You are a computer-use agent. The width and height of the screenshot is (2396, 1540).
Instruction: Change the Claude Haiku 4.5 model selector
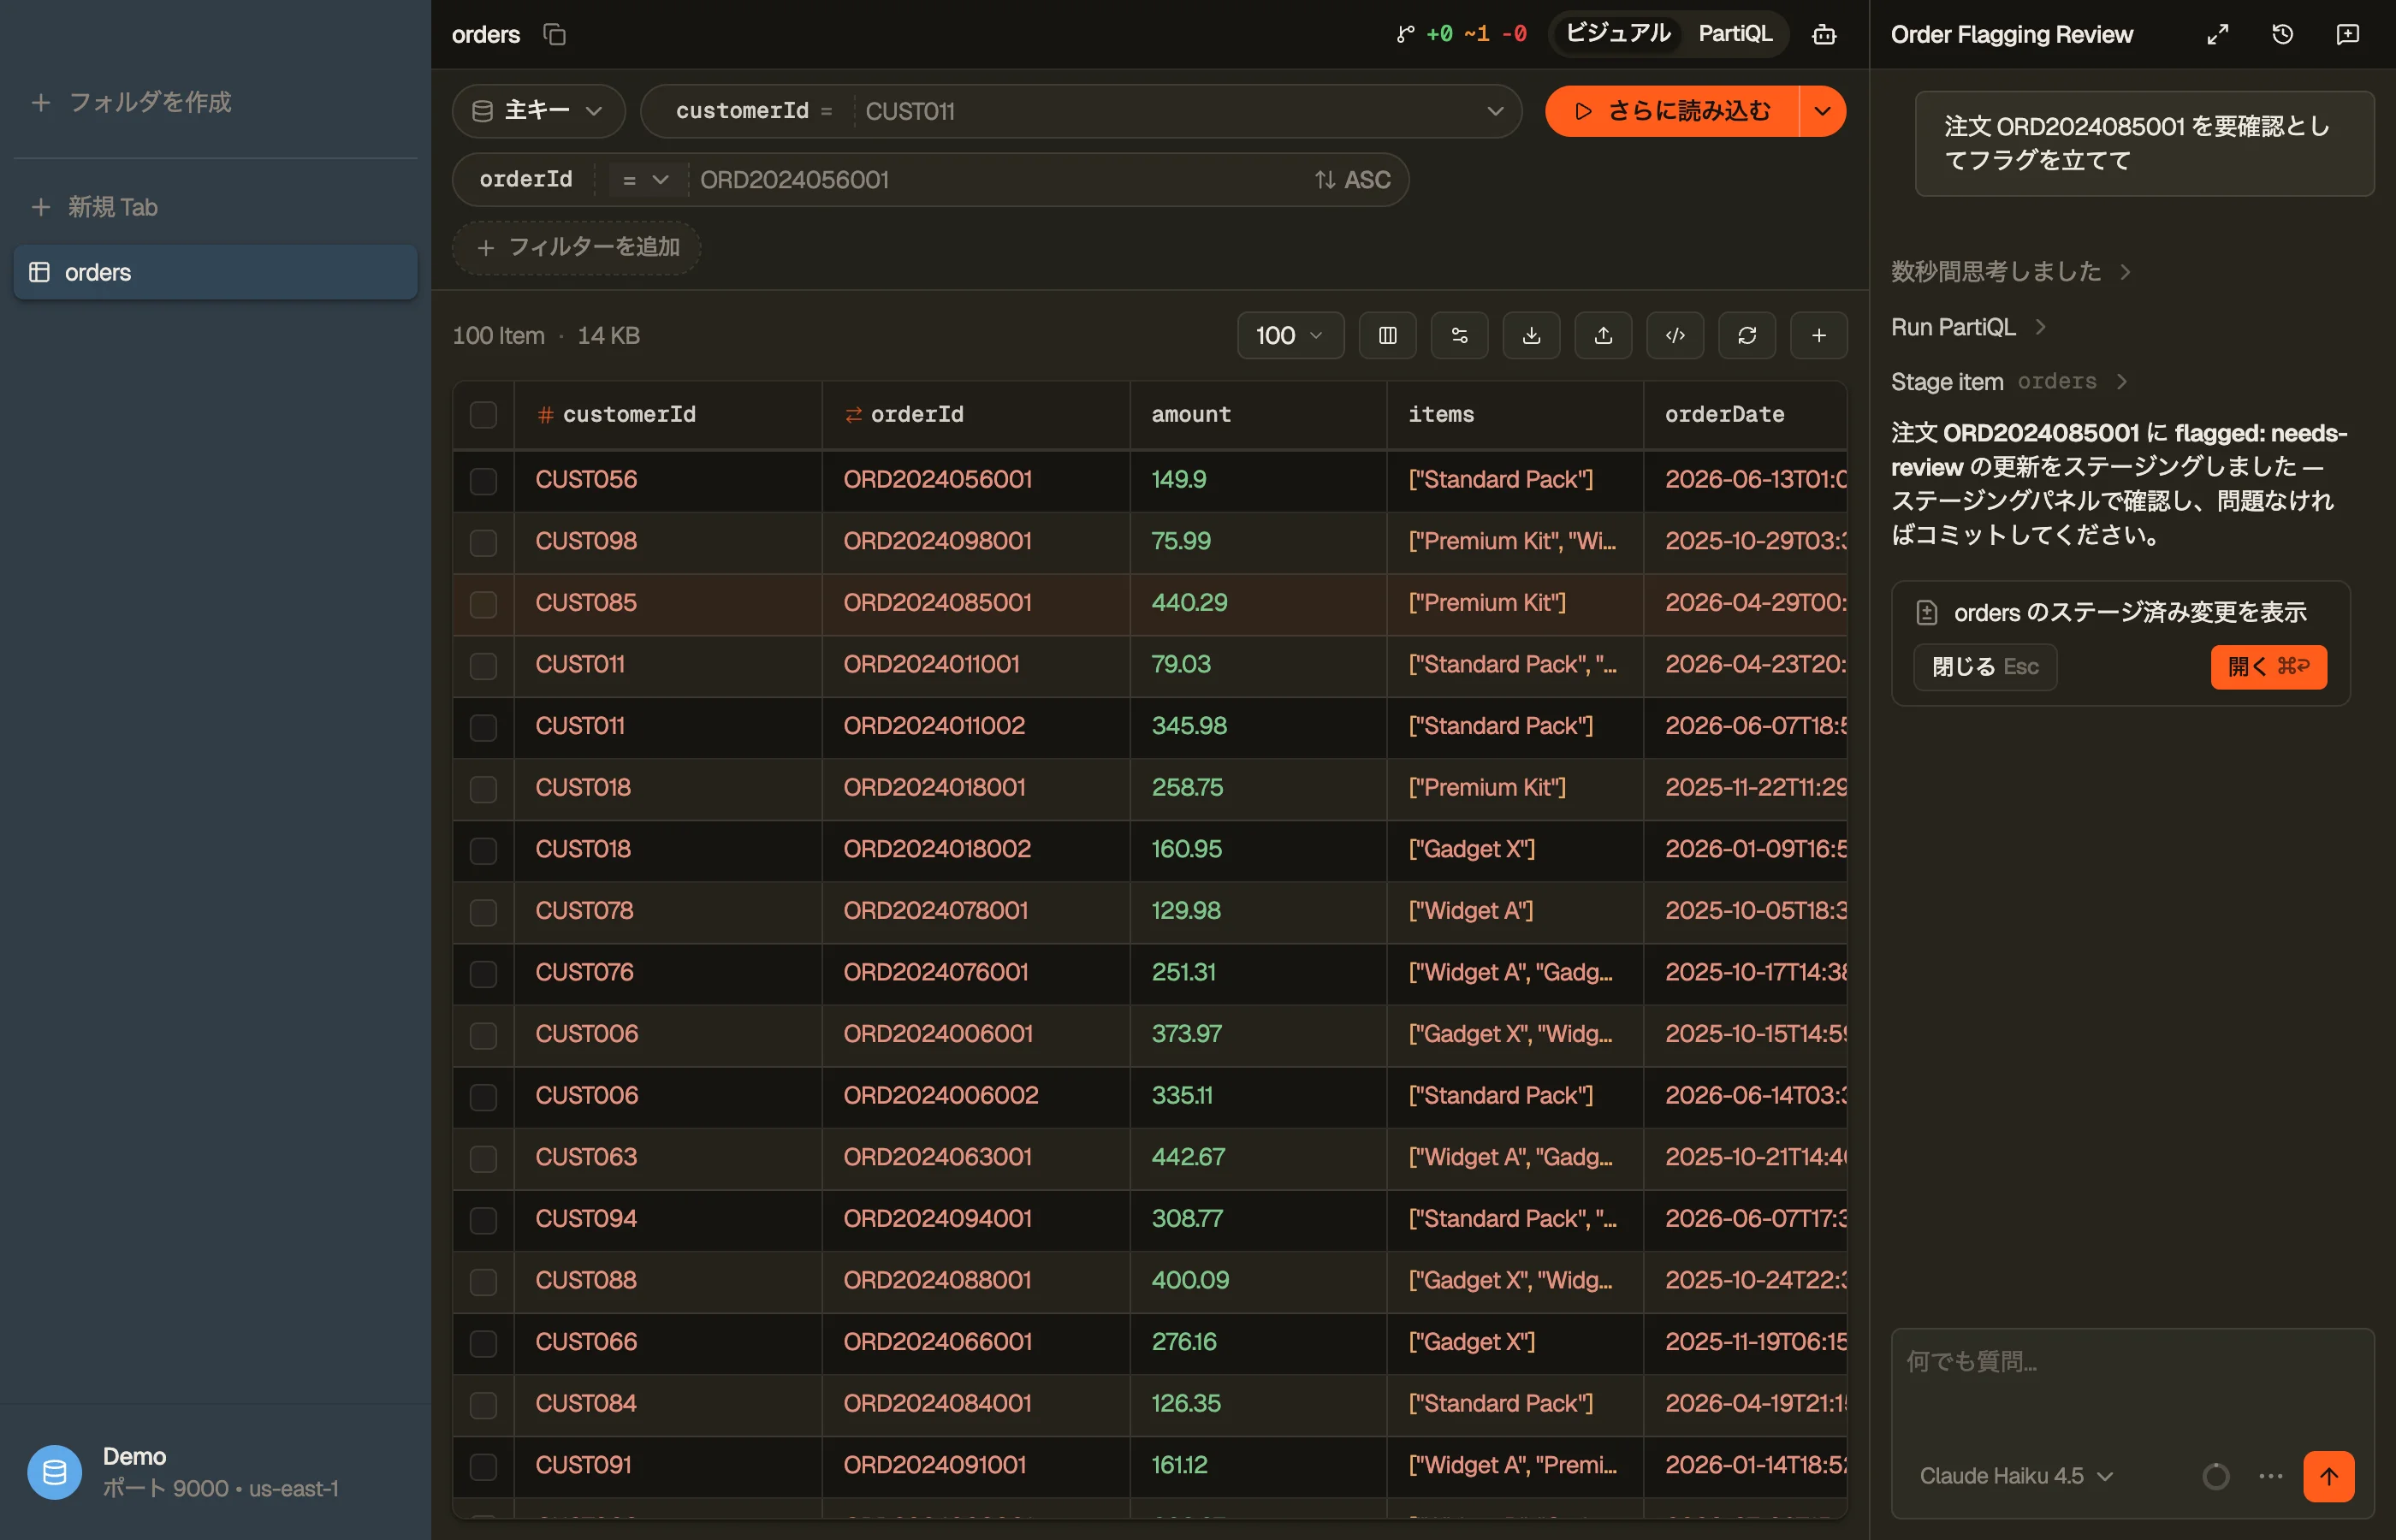coord(2015,1476)
